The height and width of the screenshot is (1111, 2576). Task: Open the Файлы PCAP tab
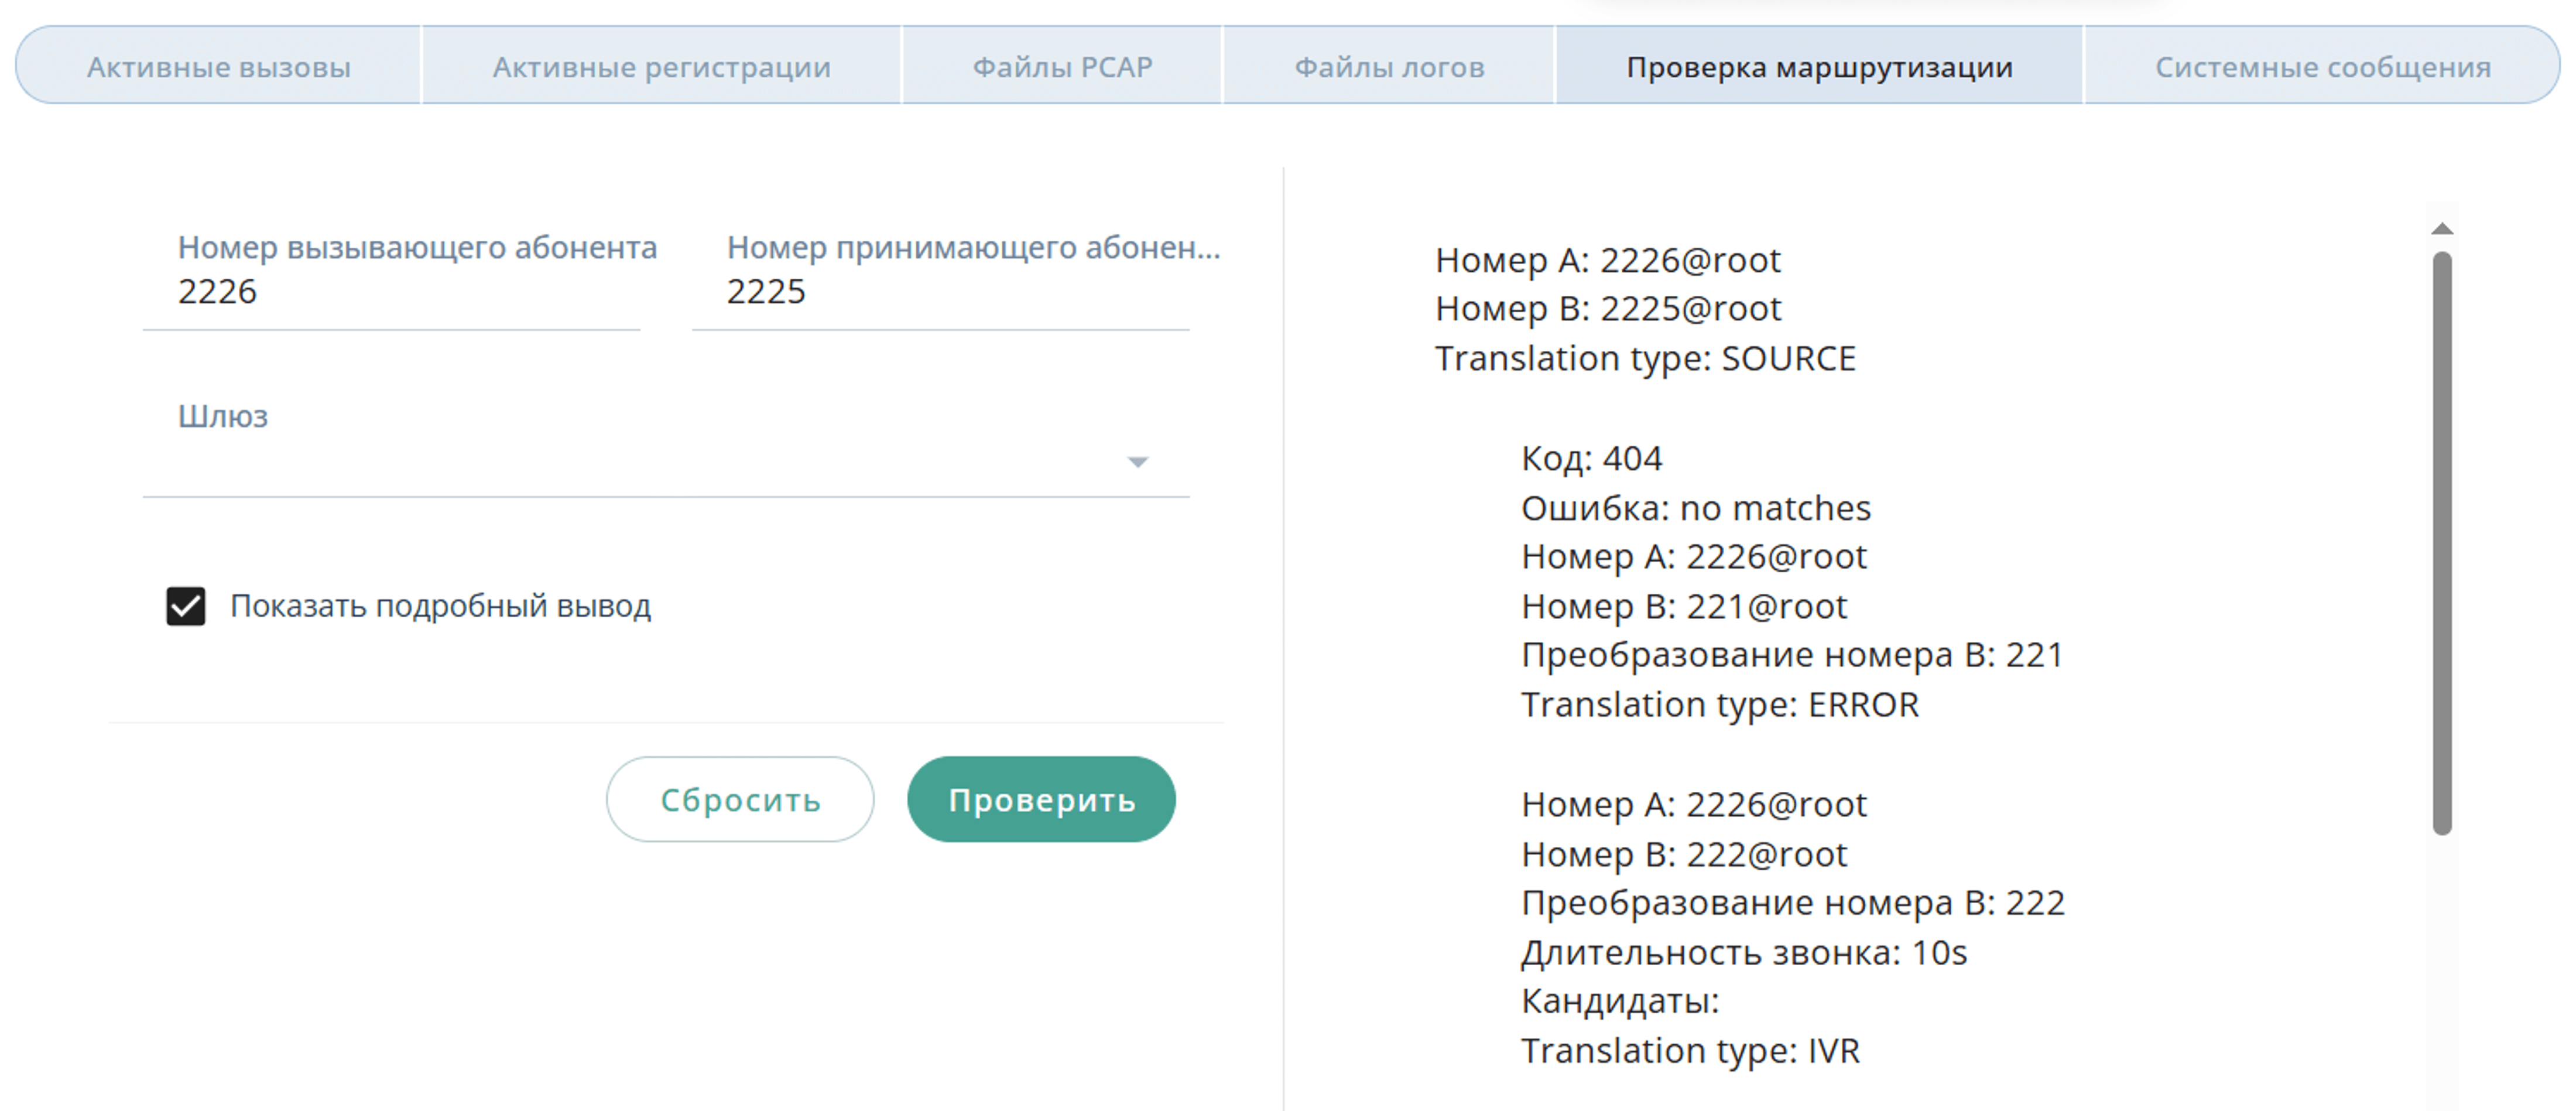[1062, 67]
